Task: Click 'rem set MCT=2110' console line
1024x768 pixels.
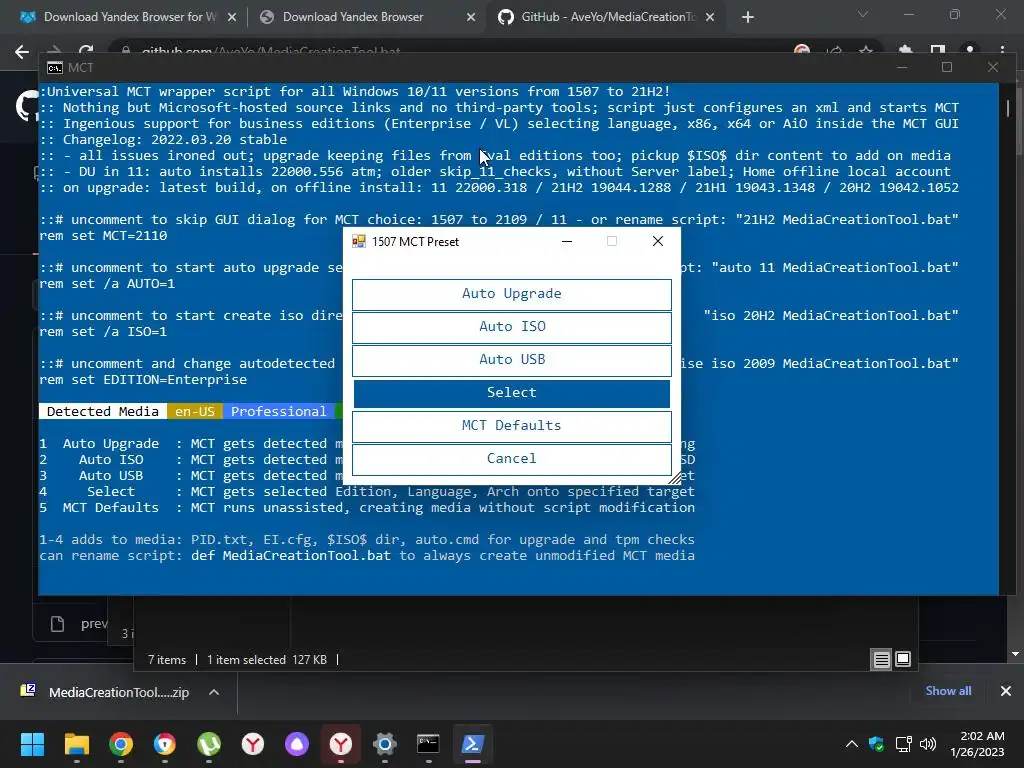Action: pos(103,236)
